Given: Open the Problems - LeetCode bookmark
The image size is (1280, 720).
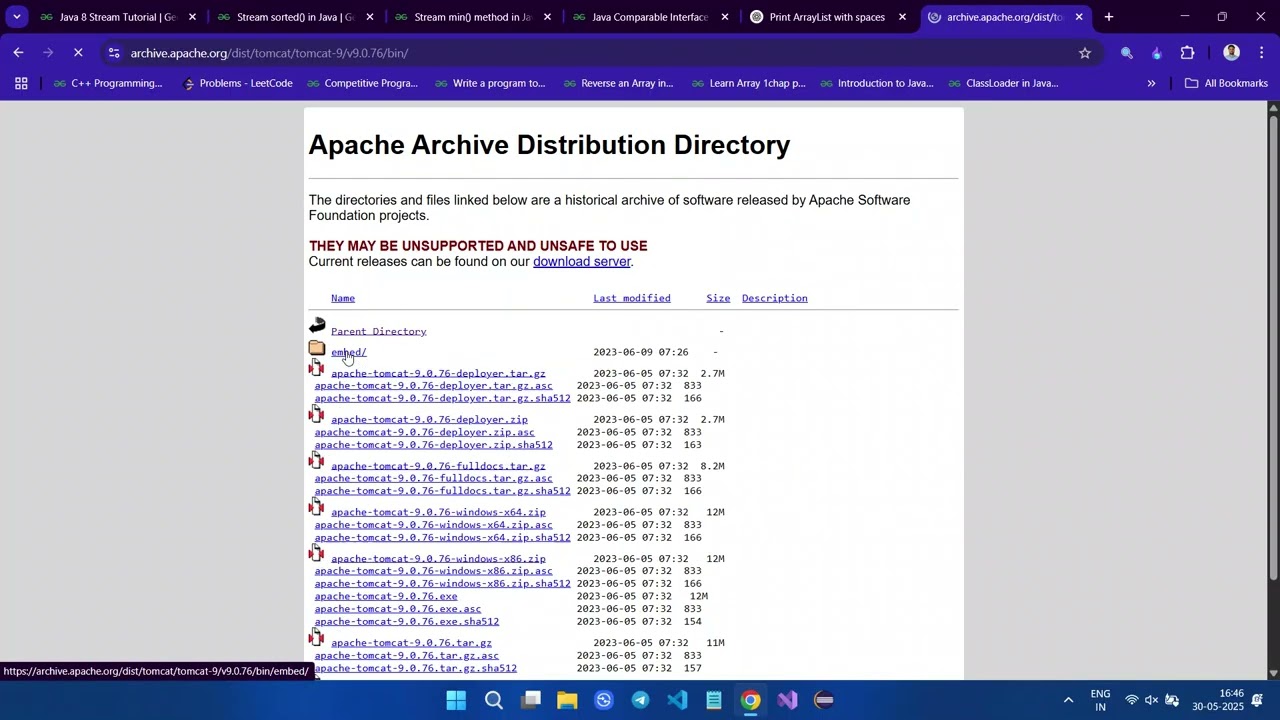Looking at the screenshot, I should (x=238, y=83).
